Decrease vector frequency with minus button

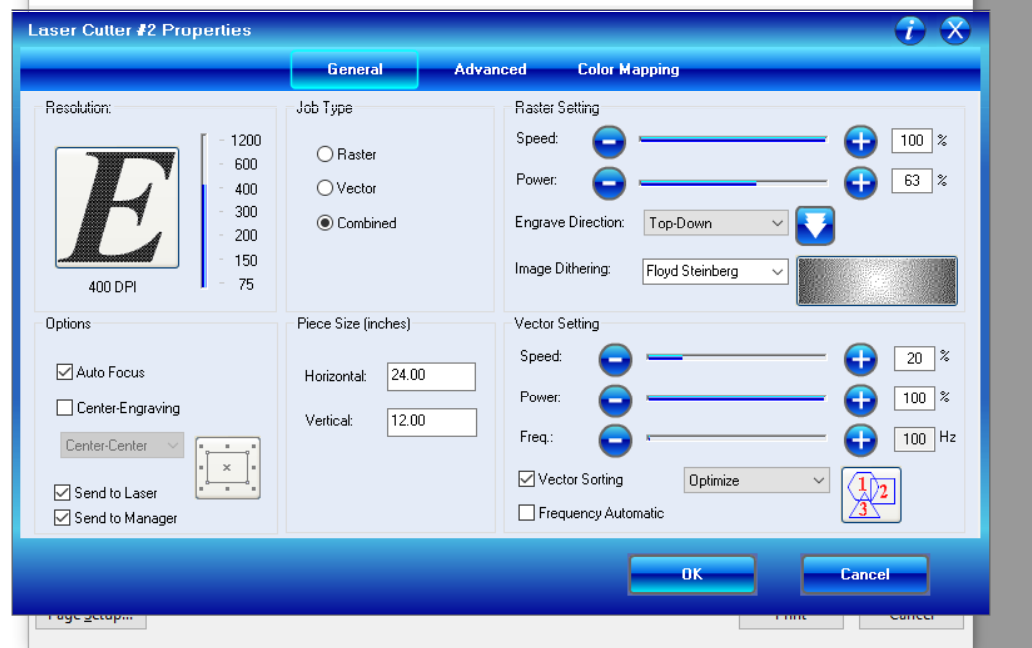[x=615, y=440]
